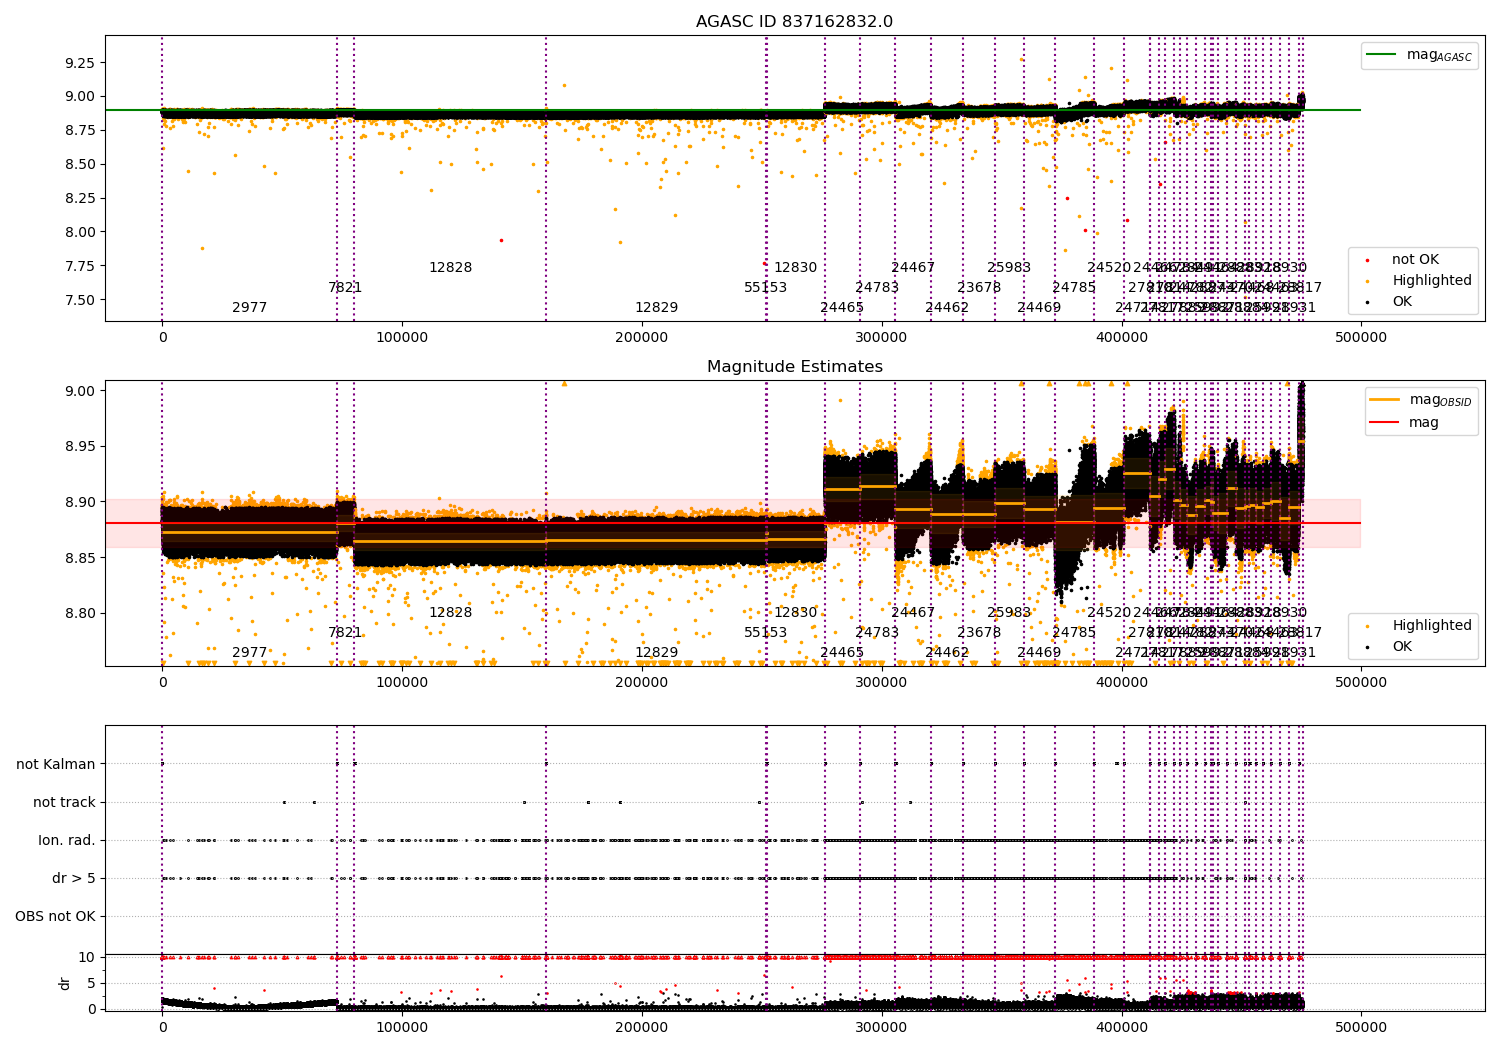
Task: Click obsid label 24783 in the AGASC ID plot
Action: [877, 288]
